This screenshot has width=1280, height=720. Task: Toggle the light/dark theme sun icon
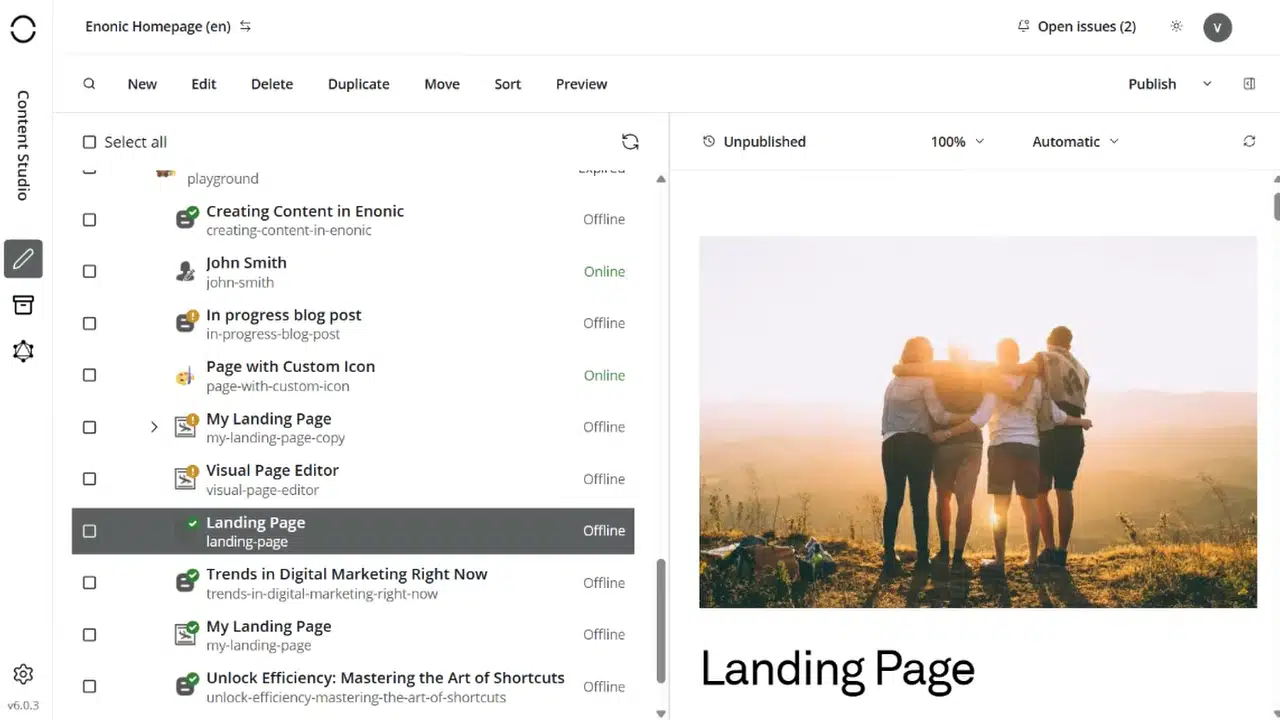coord(1176,27)
